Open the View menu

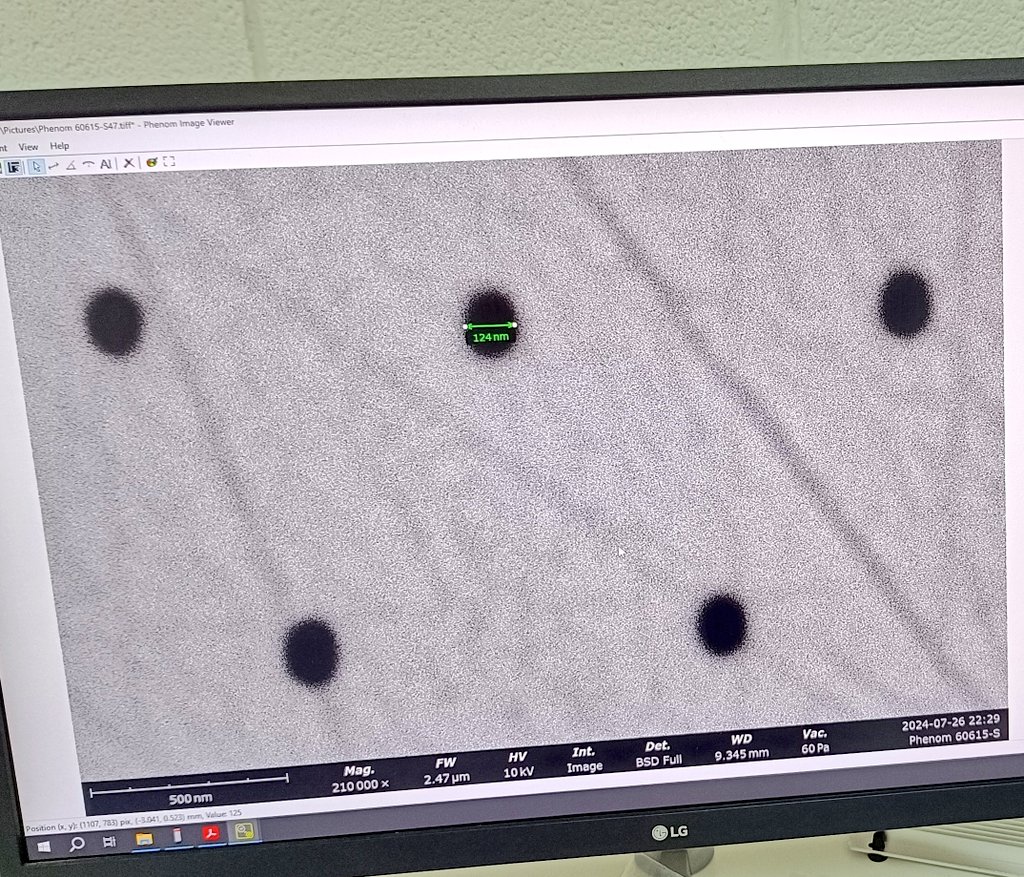[x=28, y=147]
